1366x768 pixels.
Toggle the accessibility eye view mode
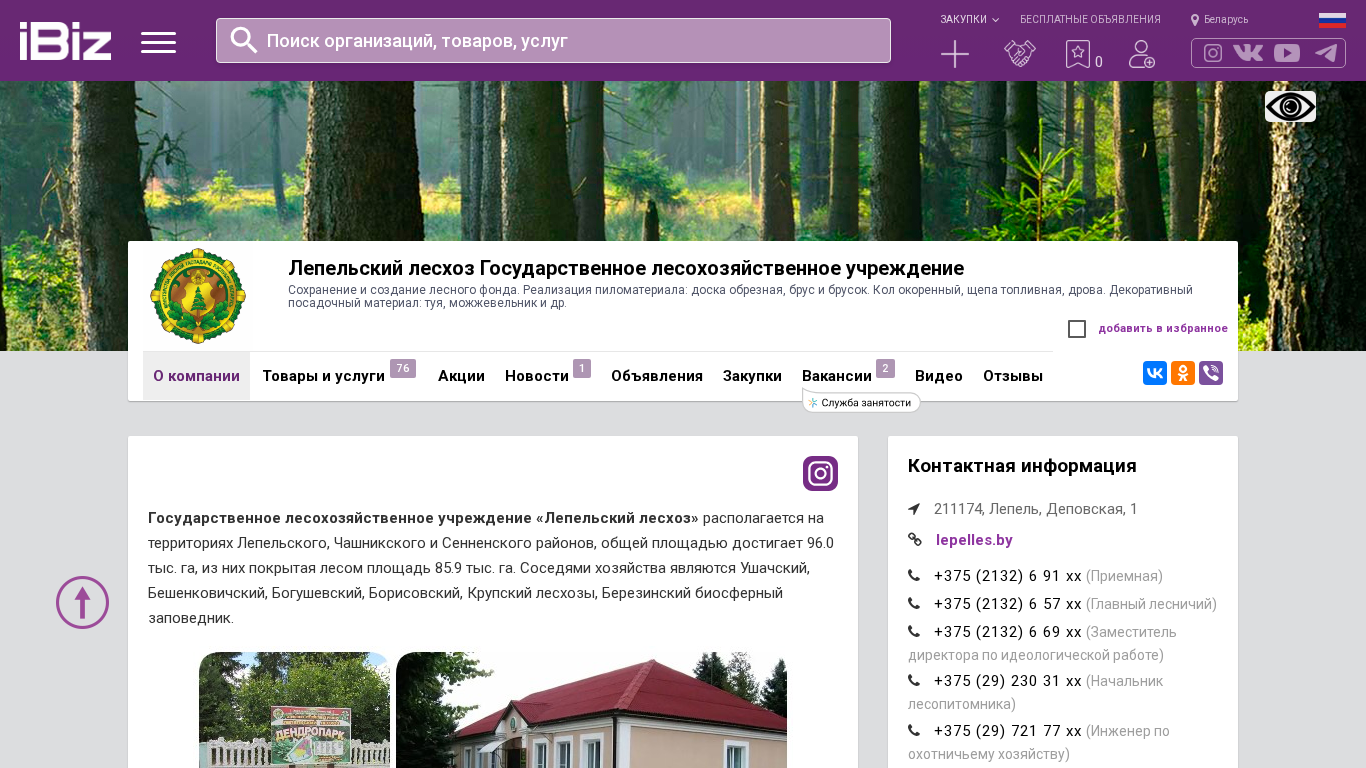[x=1290, y=106]
